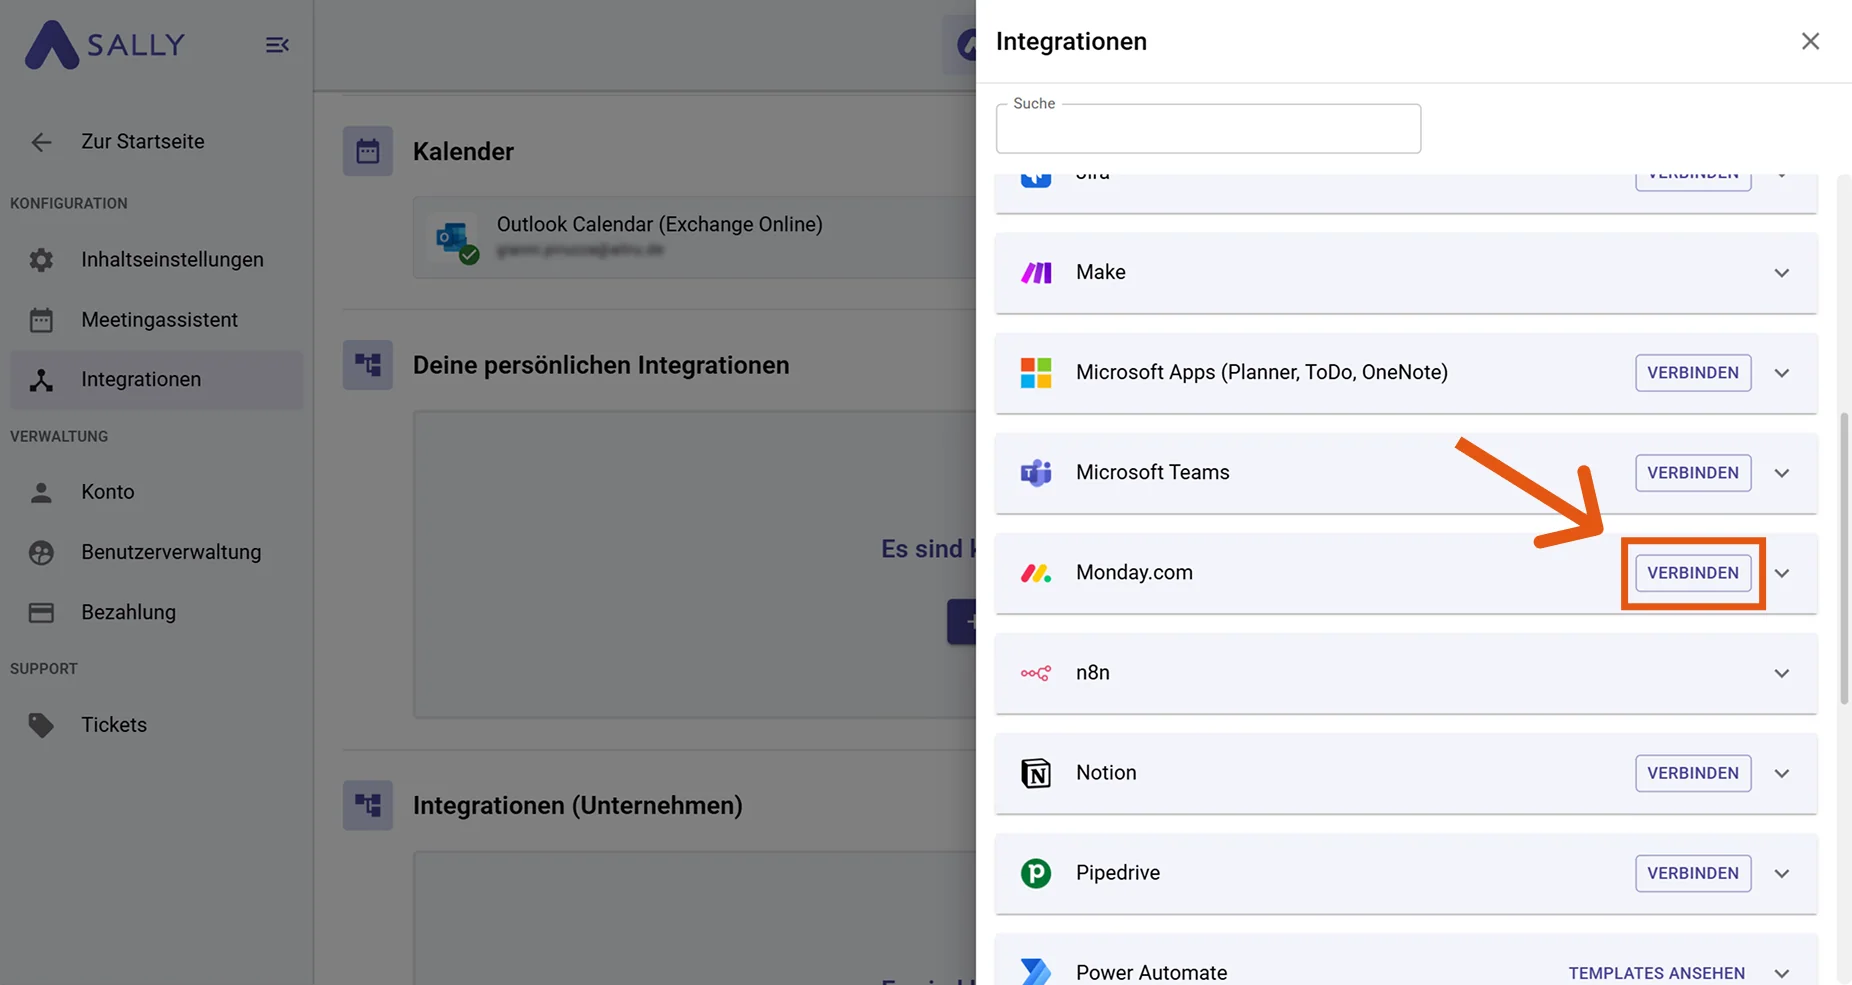Screen dimensions: 1852x985
Task: Expand the Microsoft Teams row
Action: coord(1781,473)
